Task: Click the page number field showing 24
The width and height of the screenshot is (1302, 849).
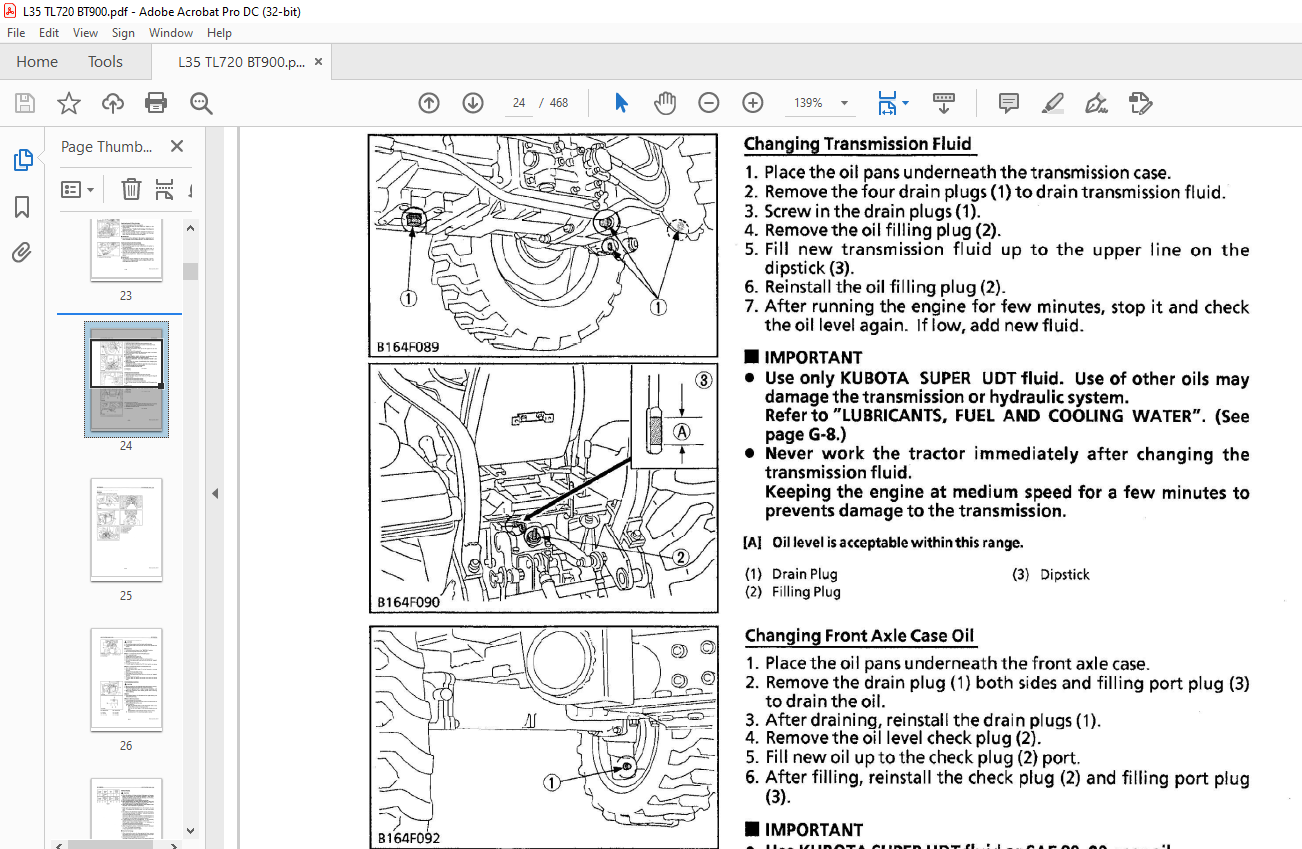Action: [519, 103]
